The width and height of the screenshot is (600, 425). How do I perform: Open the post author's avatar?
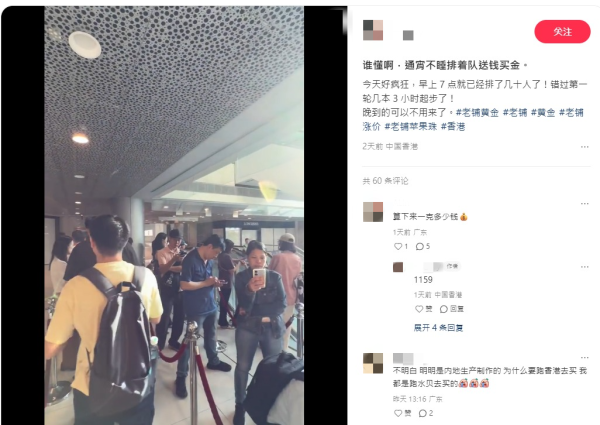click(373, 30)
